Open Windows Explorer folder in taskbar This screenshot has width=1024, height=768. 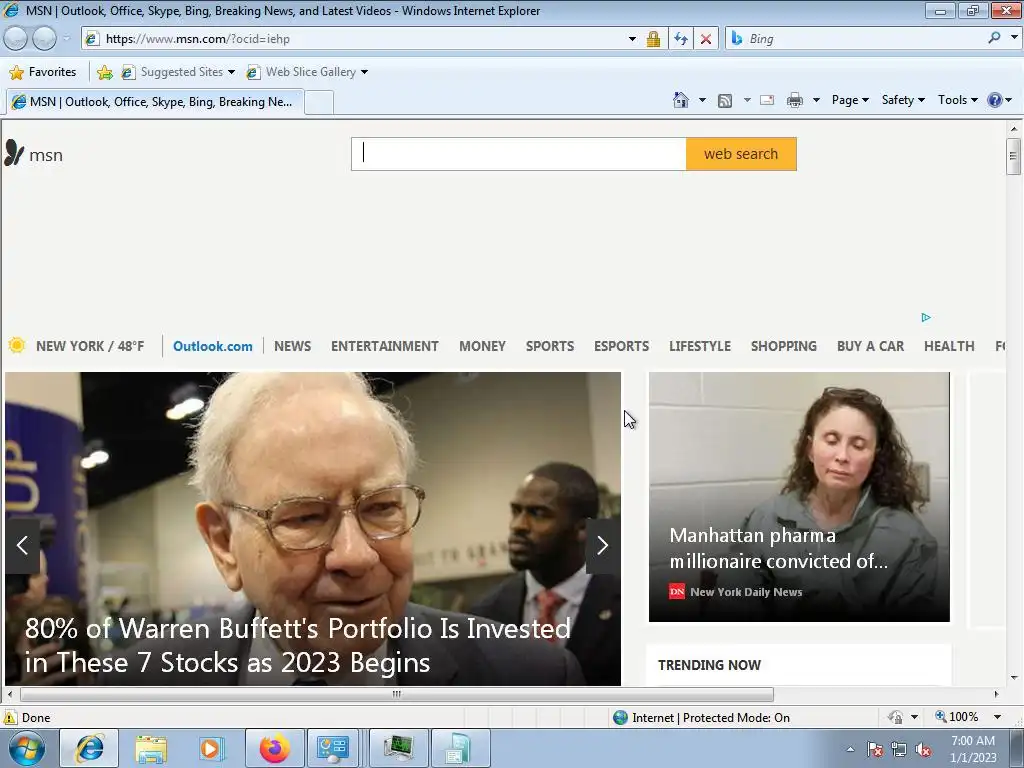tap(152, 748)
